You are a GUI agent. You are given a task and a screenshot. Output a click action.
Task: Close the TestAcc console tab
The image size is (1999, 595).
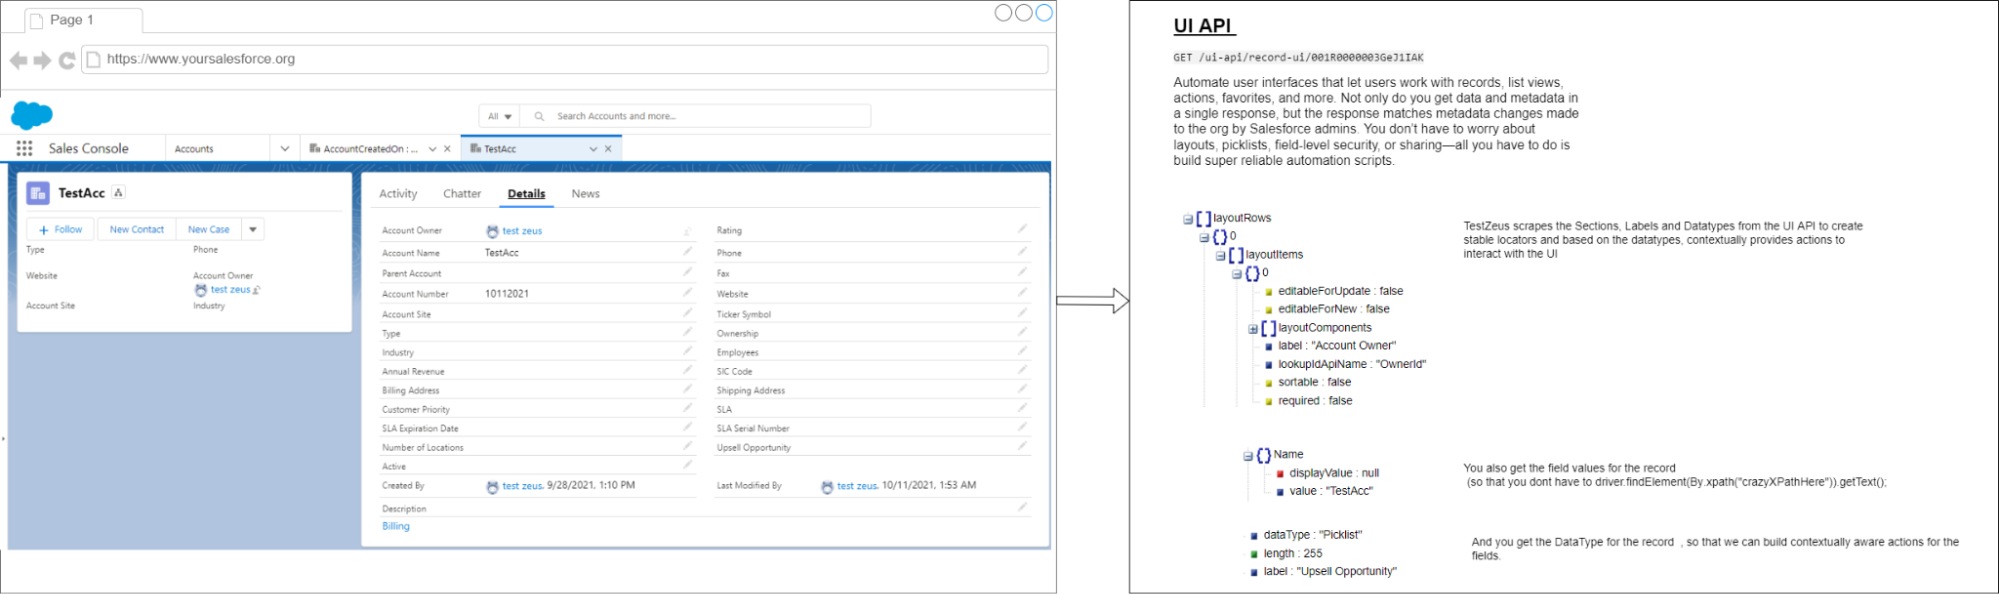click(x=608, y=149)
